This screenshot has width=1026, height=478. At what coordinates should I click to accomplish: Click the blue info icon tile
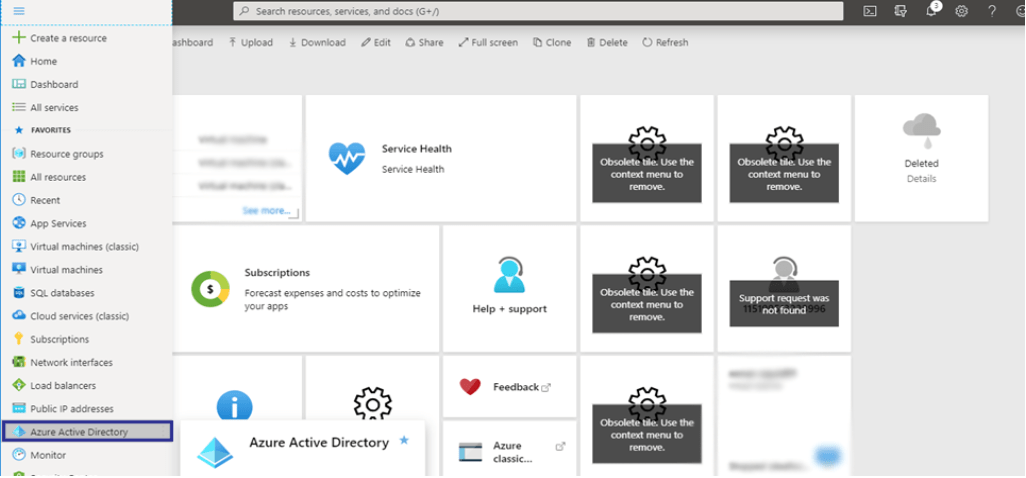click(235, 406)
